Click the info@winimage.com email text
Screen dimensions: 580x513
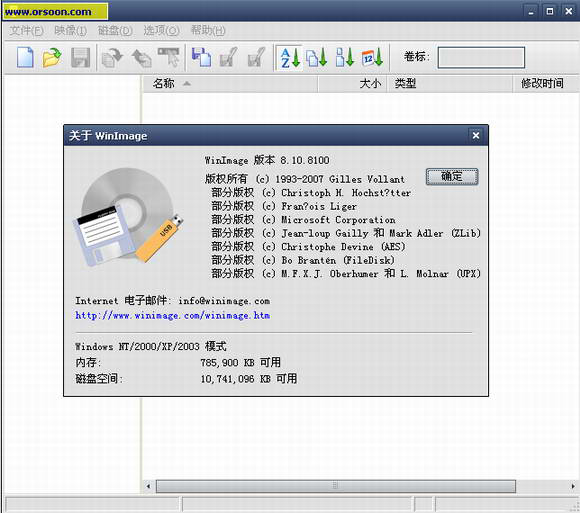click(224, 301)
